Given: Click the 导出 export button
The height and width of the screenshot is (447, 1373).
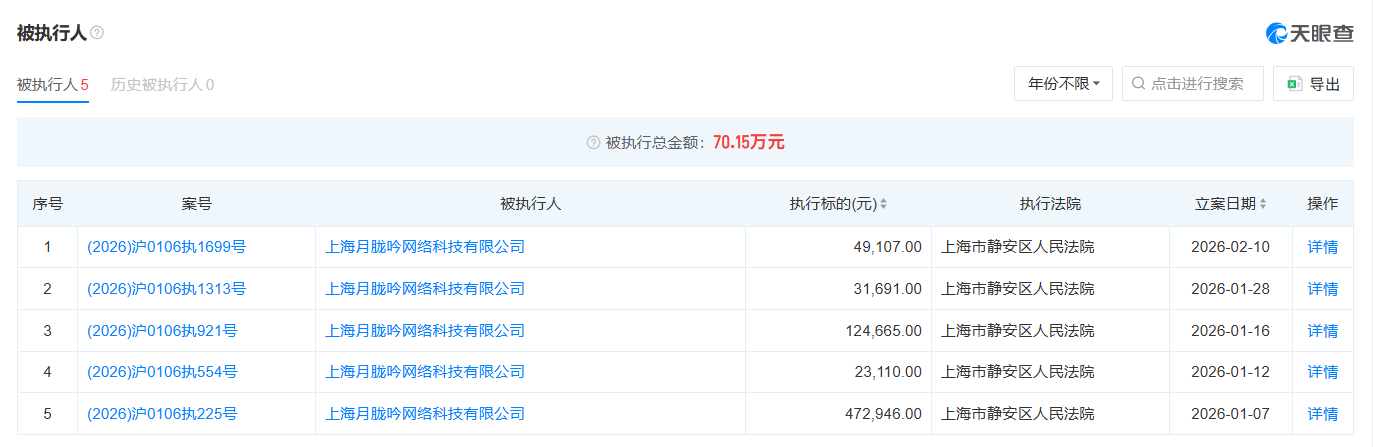Looking at the screenshot, I should pyautogui.click(x=1313, y=84).
